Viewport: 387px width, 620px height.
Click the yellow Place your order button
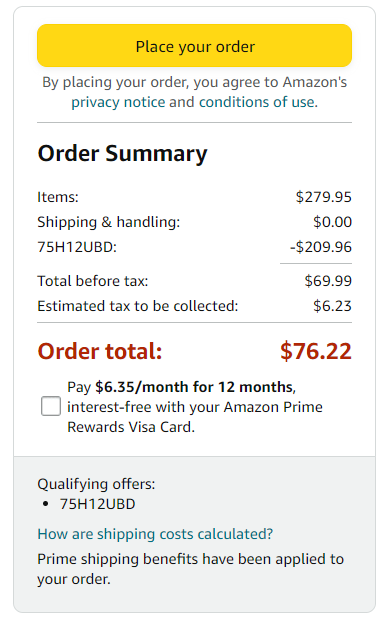pos(194,45)
